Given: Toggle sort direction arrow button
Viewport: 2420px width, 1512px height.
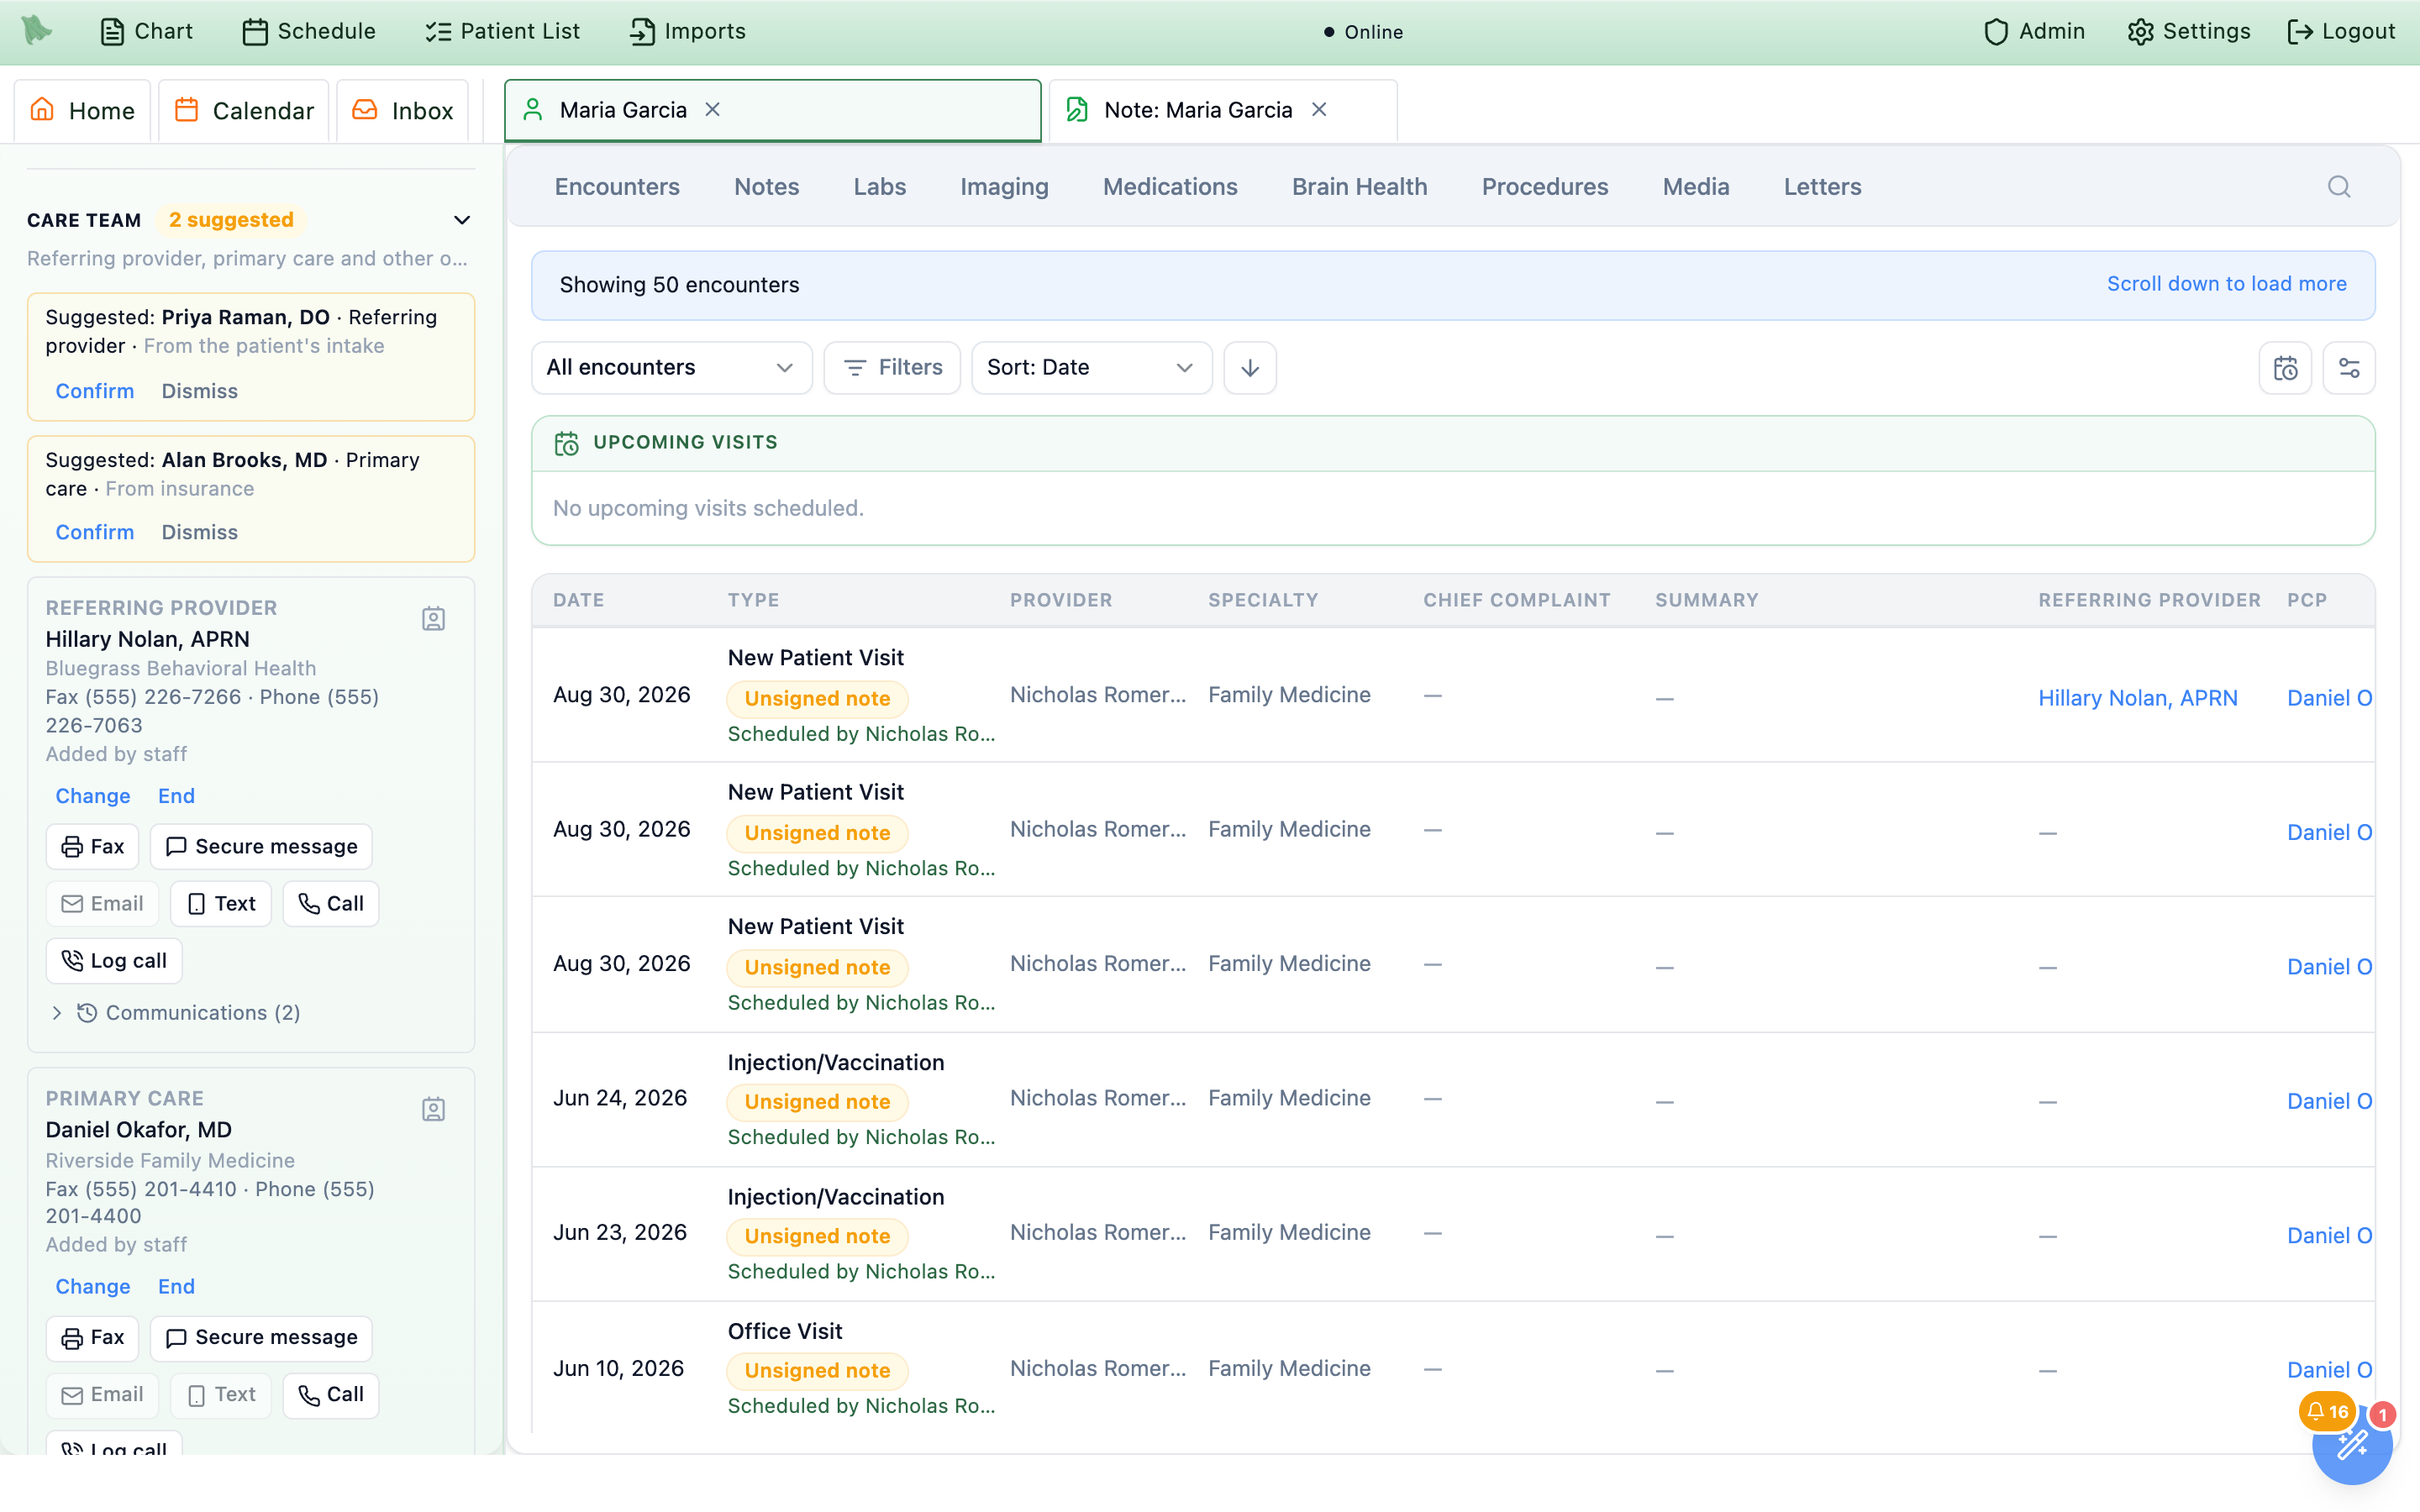Looking at the screenshot, I should pos(1250,368).
